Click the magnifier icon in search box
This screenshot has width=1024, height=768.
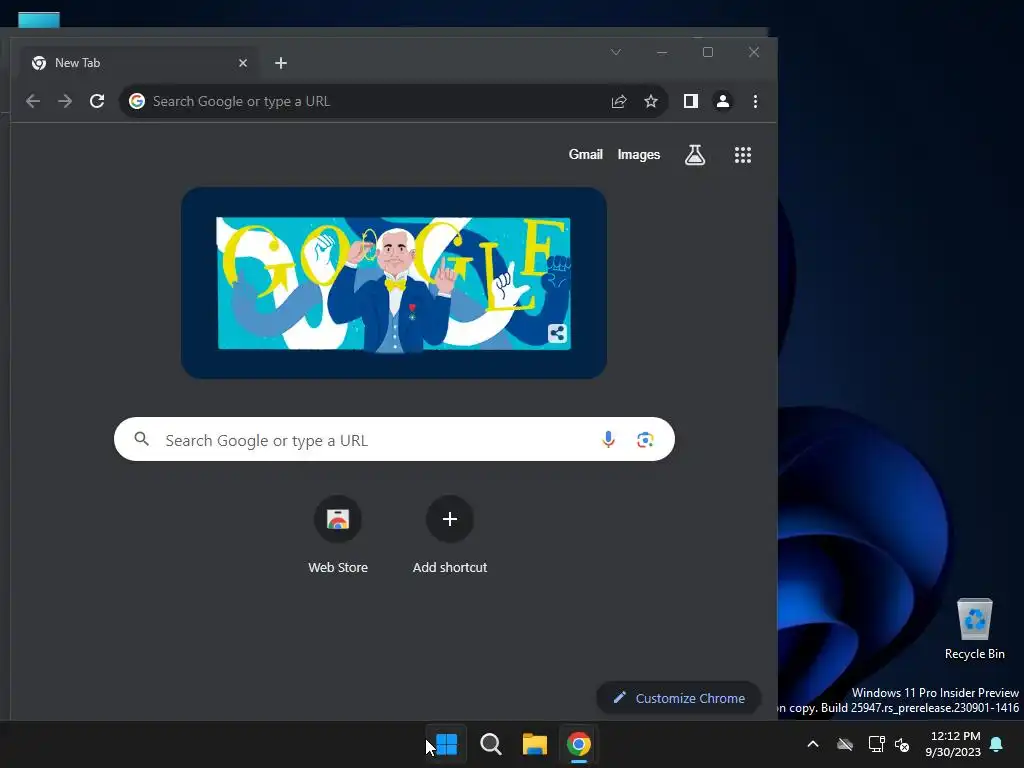[142, 439]
